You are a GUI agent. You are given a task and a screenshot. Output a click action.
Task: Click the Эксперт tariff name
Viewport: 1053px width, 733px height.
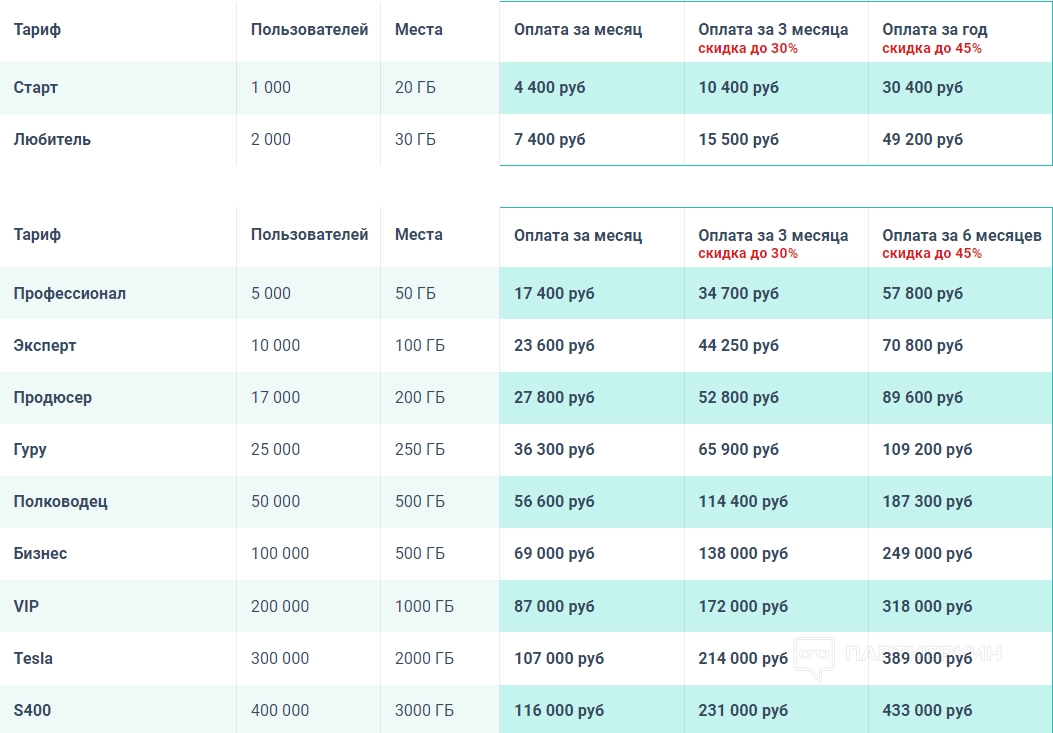click(x=45, y=346)
